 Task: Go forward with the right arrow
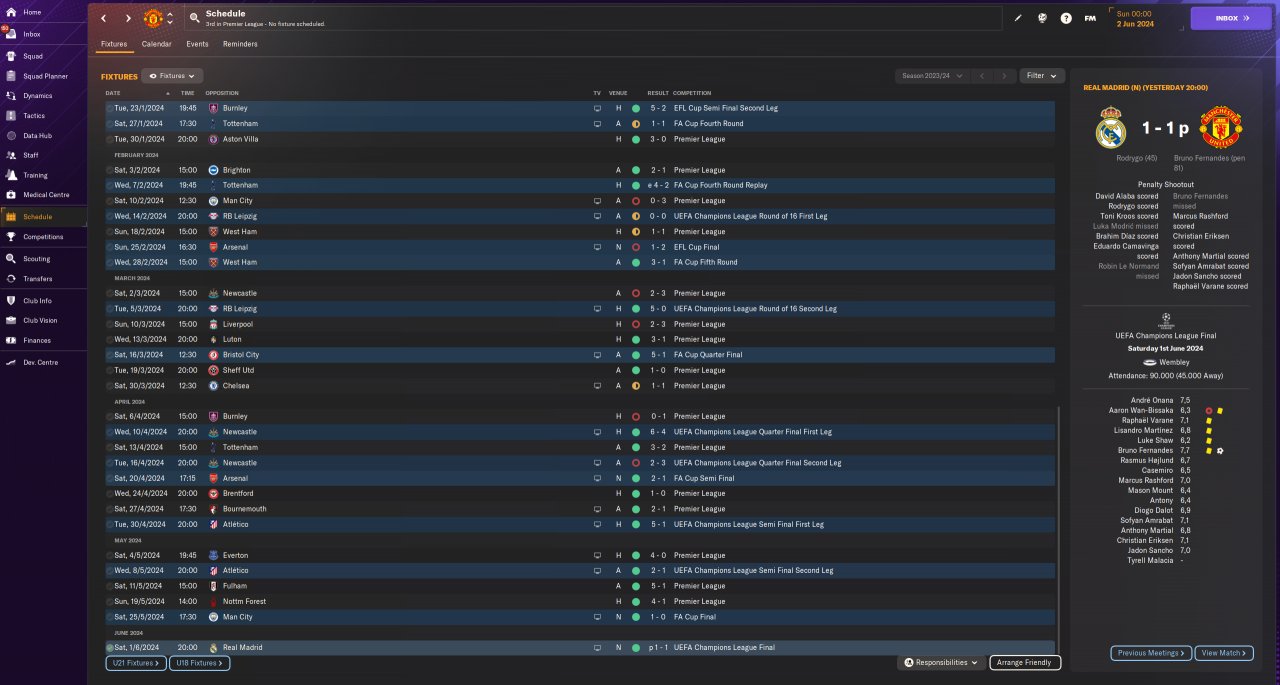128,18
